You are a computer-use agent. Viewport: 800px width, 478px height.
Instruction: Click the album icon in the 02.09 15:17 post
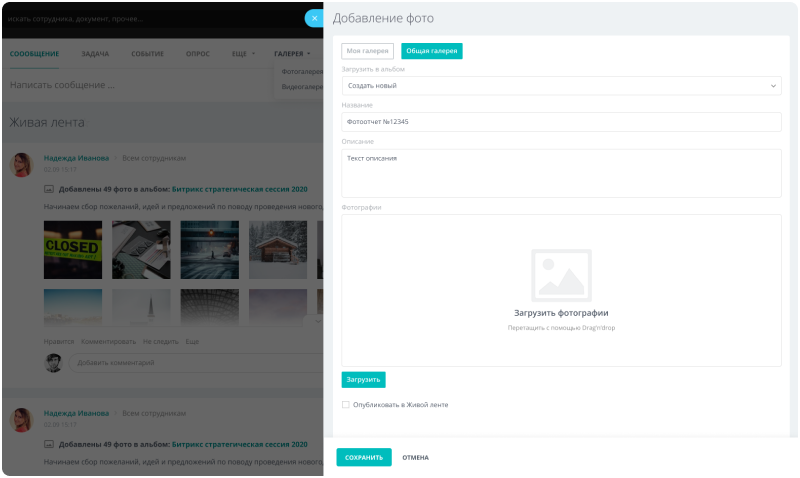48,189
